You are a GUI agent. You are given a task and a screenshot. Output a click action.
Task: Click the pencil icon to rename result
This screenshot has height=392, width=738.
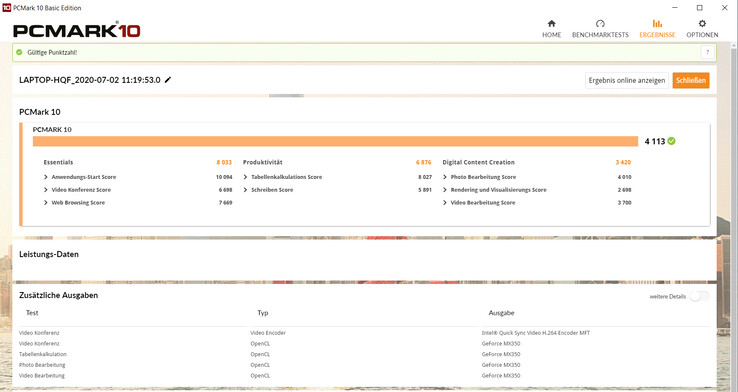[x=168, y=80]
